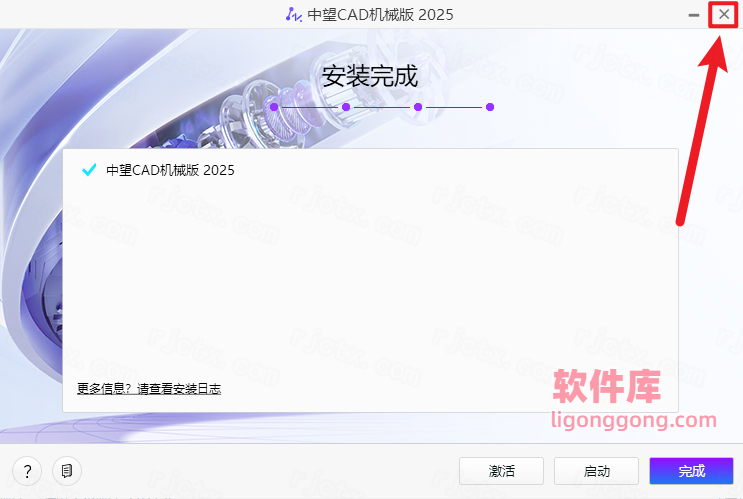This screenshot has height=499, width=743.
Task: Open the license document icon
Action: click(67, 471)
